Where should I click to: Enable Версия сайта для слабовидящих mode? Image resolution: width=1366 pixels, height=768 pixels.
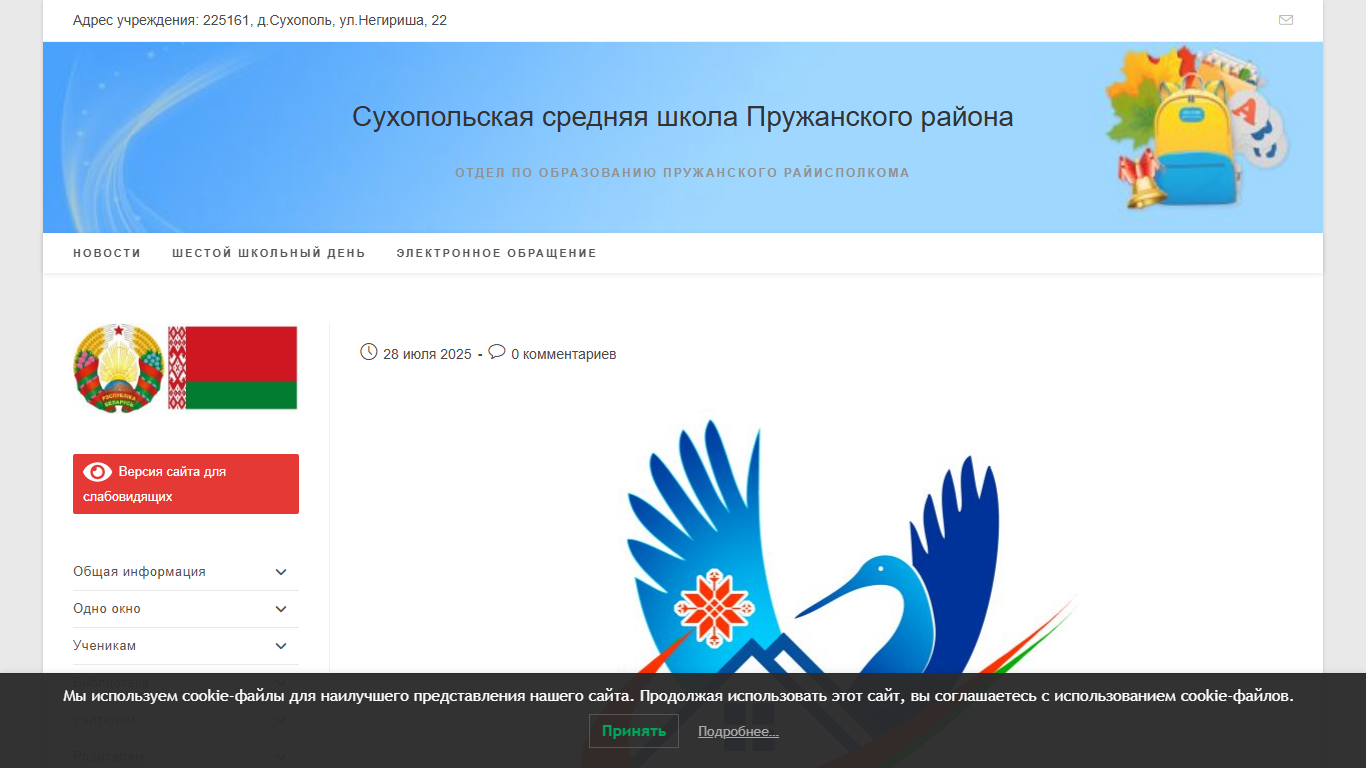(186, 484)
